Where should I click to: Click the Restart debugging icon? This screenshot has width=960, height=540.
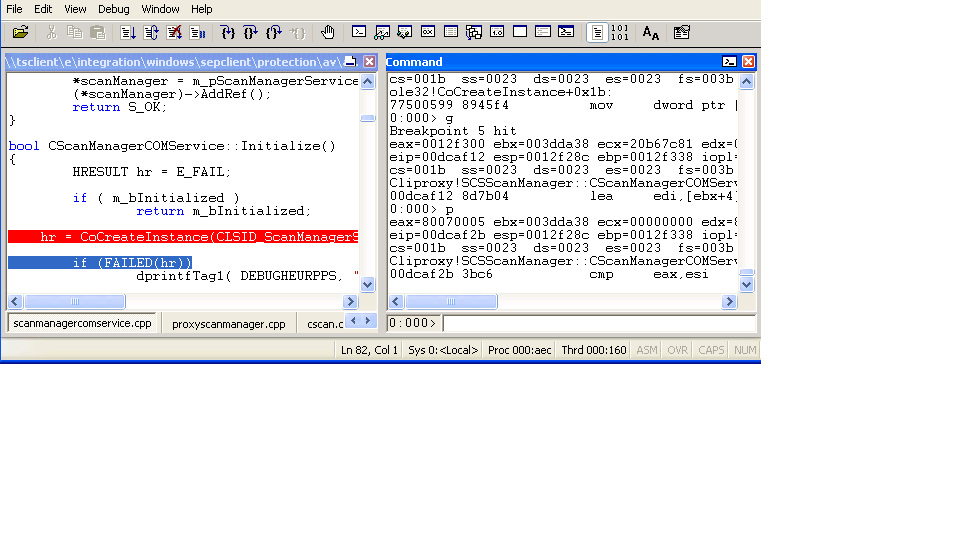151,32
